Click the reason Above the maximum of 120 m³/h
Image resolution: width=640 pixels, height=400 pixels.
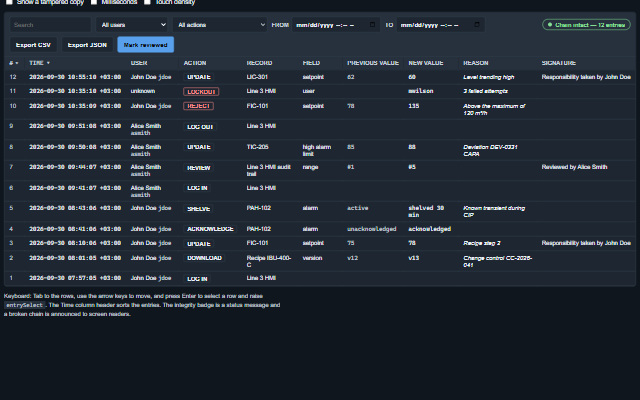tap(494, 109)
